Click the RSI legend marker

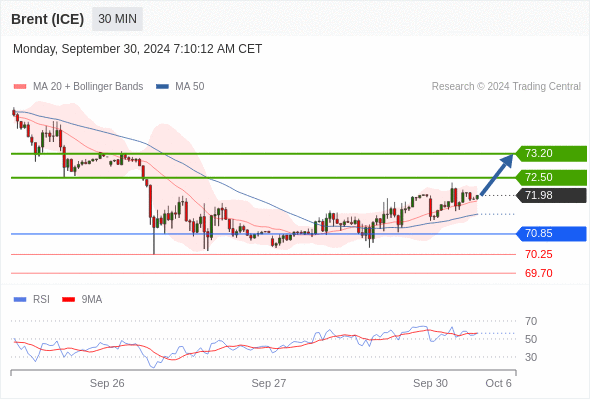pos(20,300)
